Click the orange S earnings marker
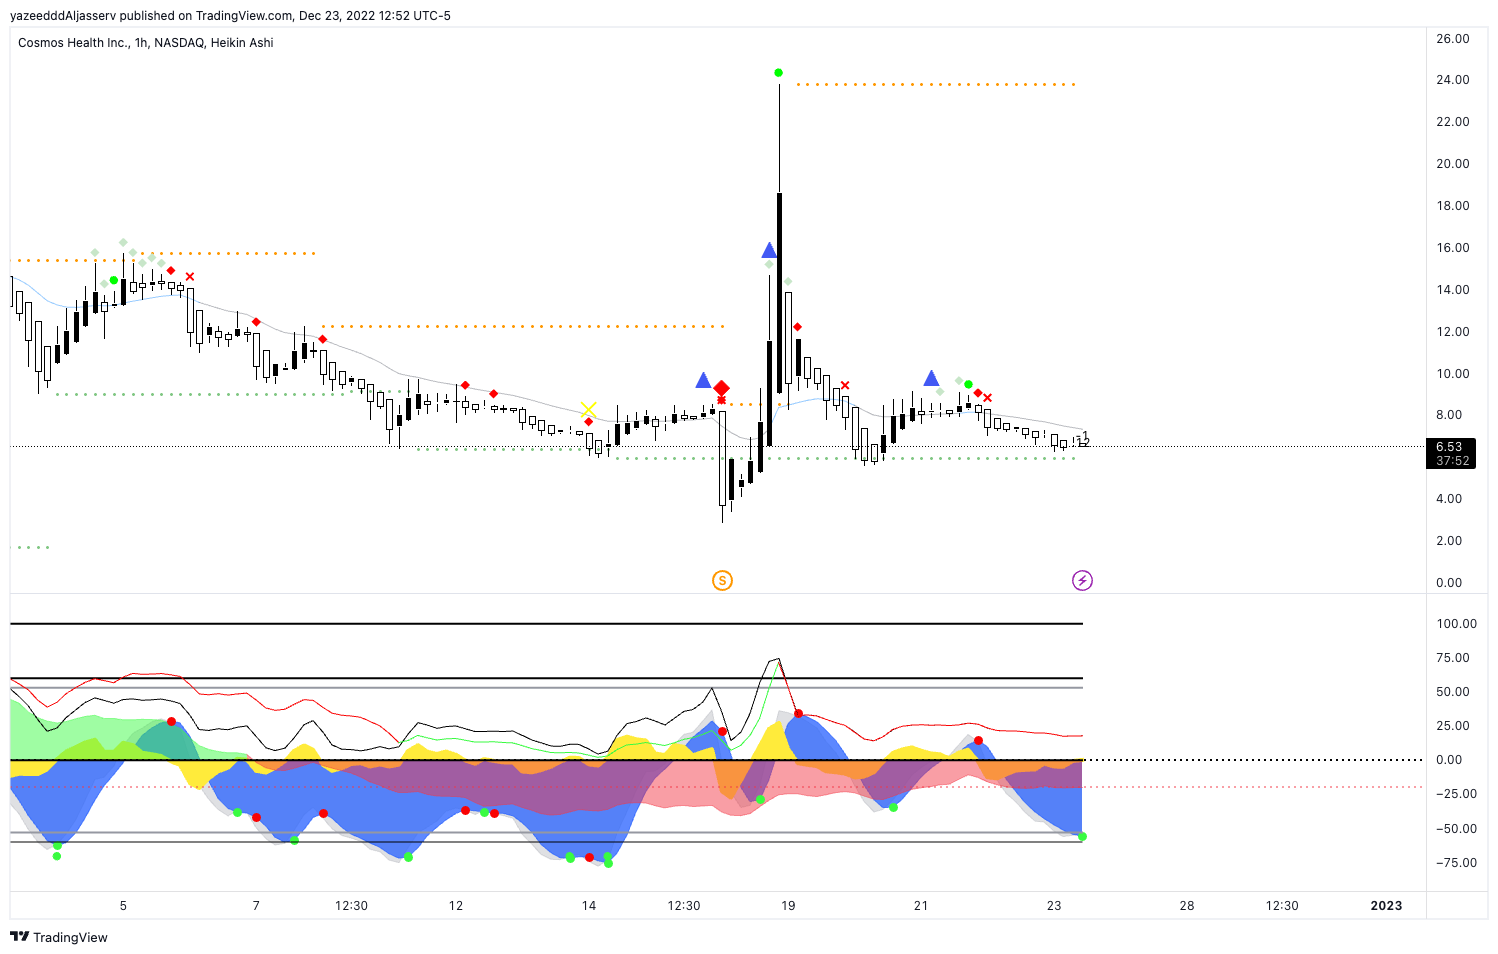This screenshot has height=954, width=1498. click(722, 580)
